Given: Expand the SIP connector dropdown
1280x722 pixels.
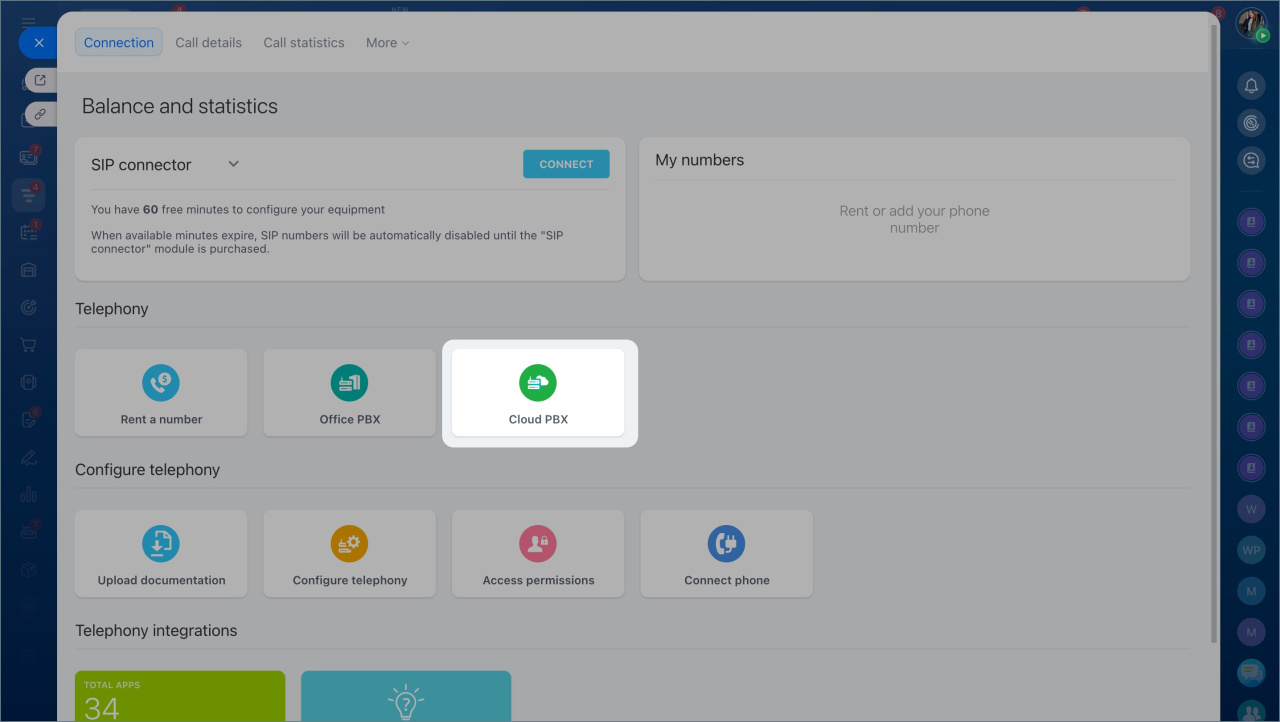Looking at the screenshot, I should point(233,164).
